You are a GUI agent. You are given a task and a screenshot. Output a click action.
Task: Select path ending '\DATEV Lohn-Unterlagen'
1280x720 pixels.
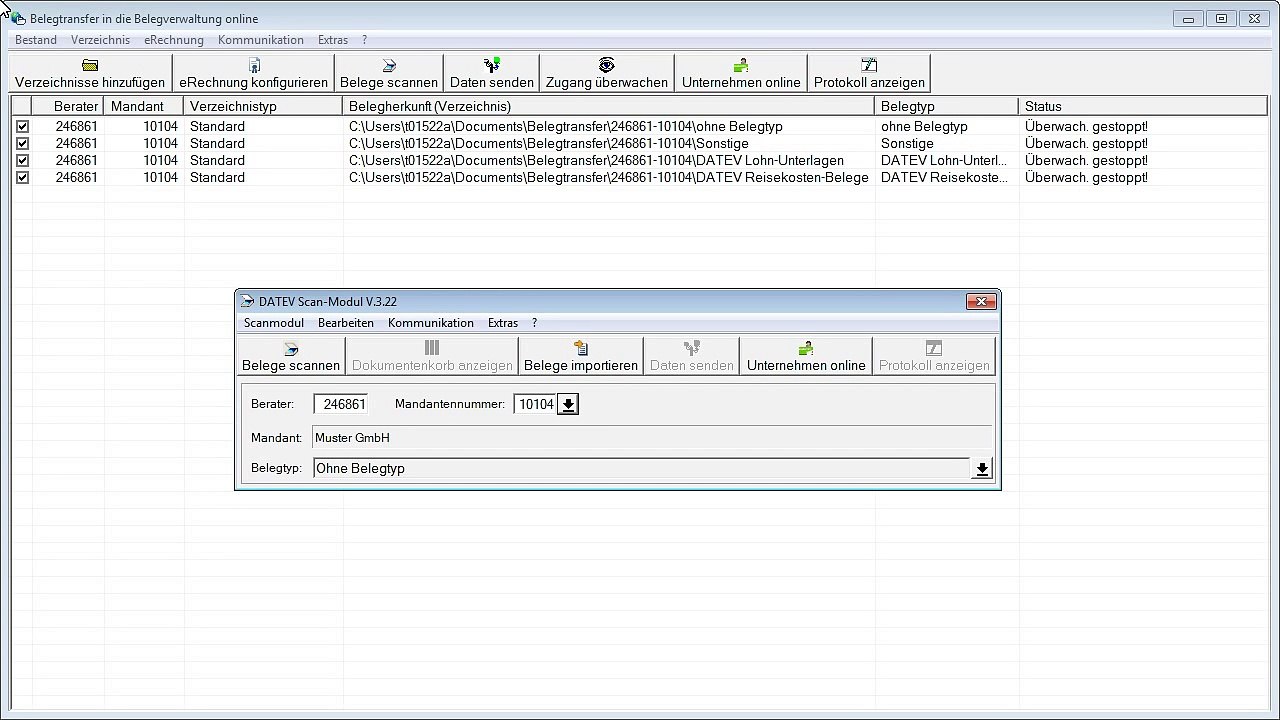(596, 161)
